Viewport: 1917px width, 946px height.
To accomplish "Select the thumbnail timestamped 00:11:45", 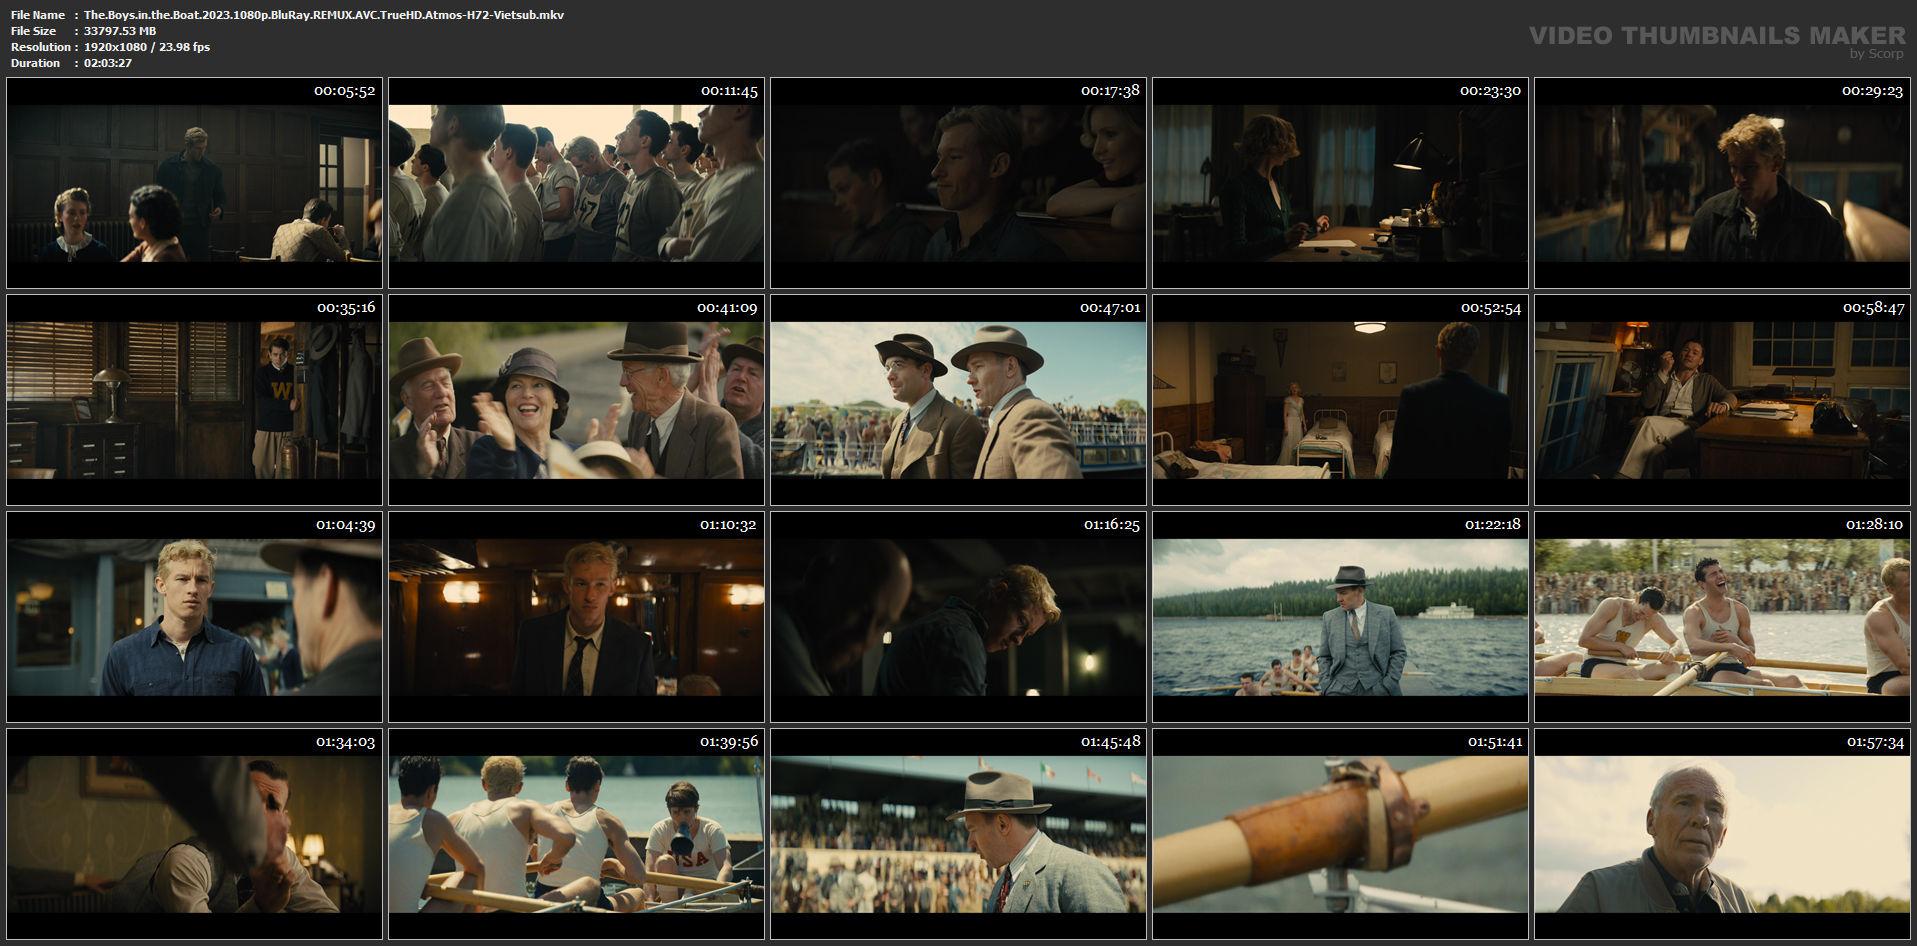I will tap(576, 183).
